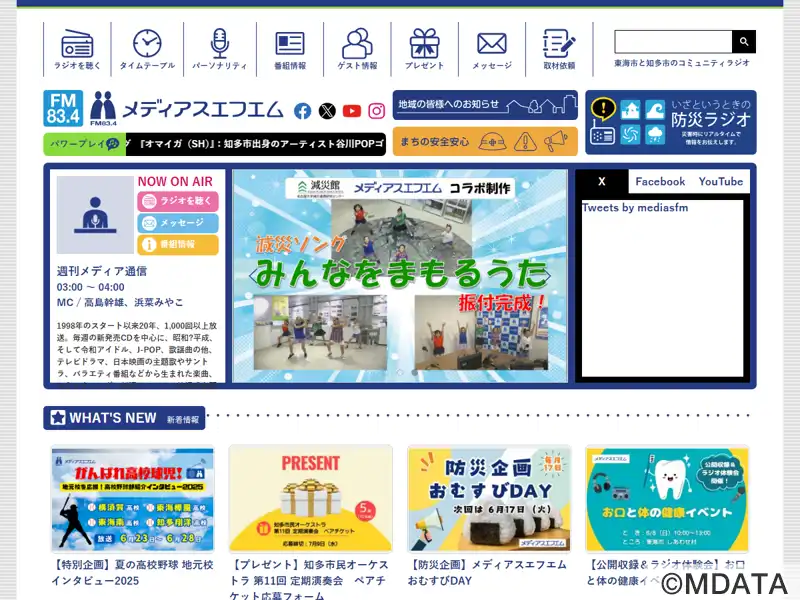
Task: Open the PRESENT gift thumbnail
Action: pos(311,499)
